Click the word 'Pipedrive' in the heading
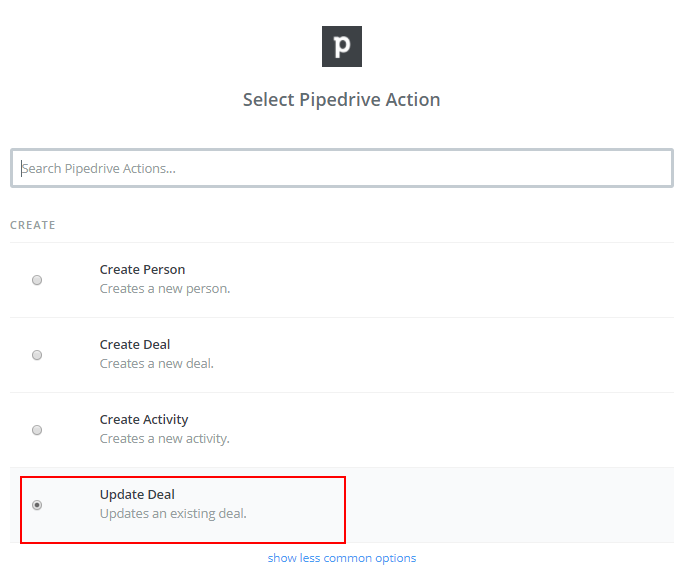The width and height of the screenshot is (687, 577). tap(340, 100)
